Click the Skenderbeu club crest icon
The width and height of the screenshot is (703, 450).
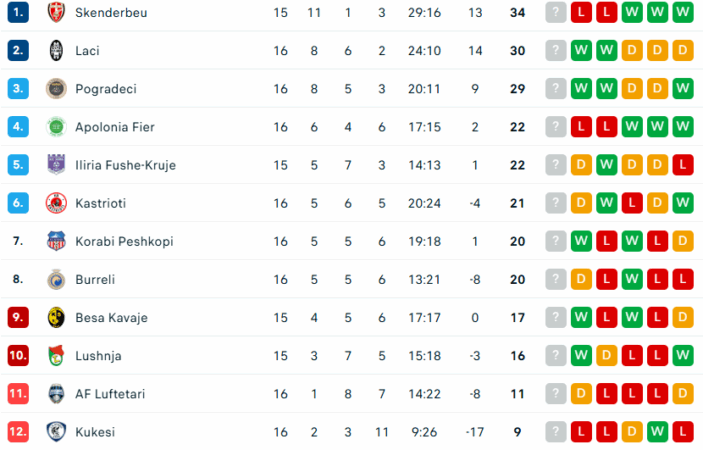56,12
